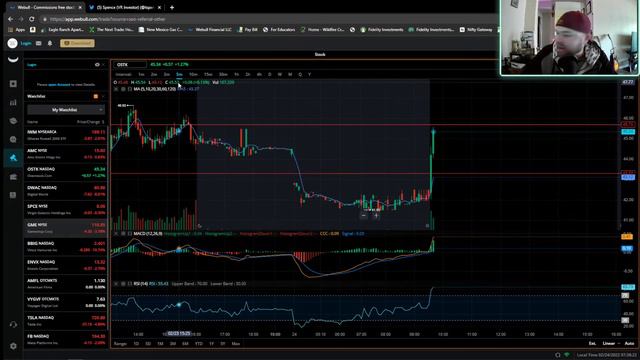Open the support headset icon
This screenshot has width=640, height=360.
(x=13, y=325)
